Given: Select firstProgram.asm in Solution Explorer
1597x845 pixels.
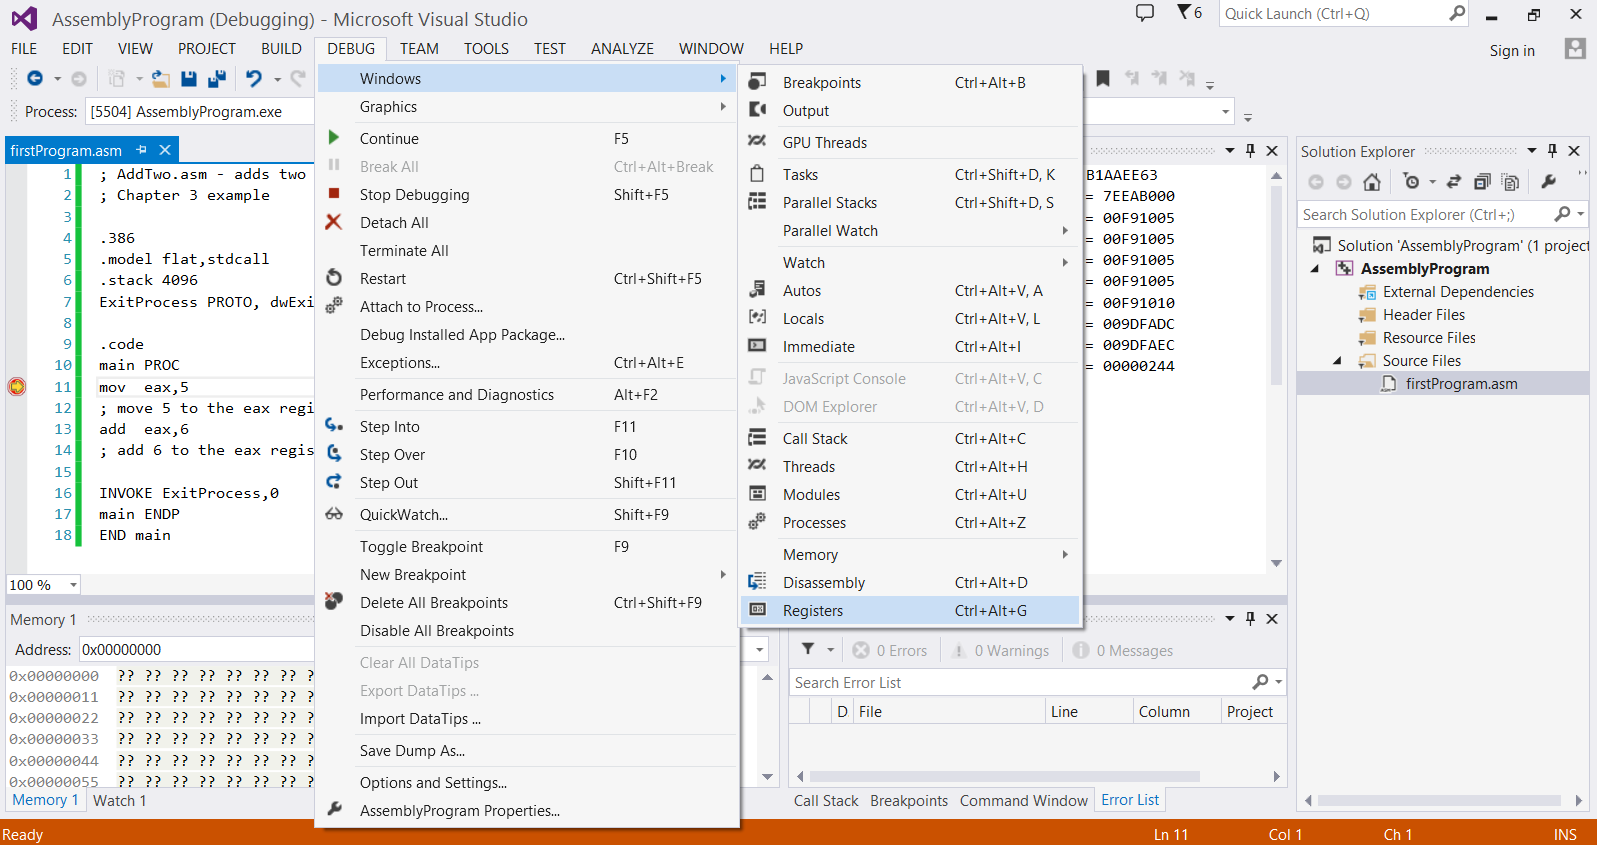Looking at the screenshot, I should coord(1461,384).
